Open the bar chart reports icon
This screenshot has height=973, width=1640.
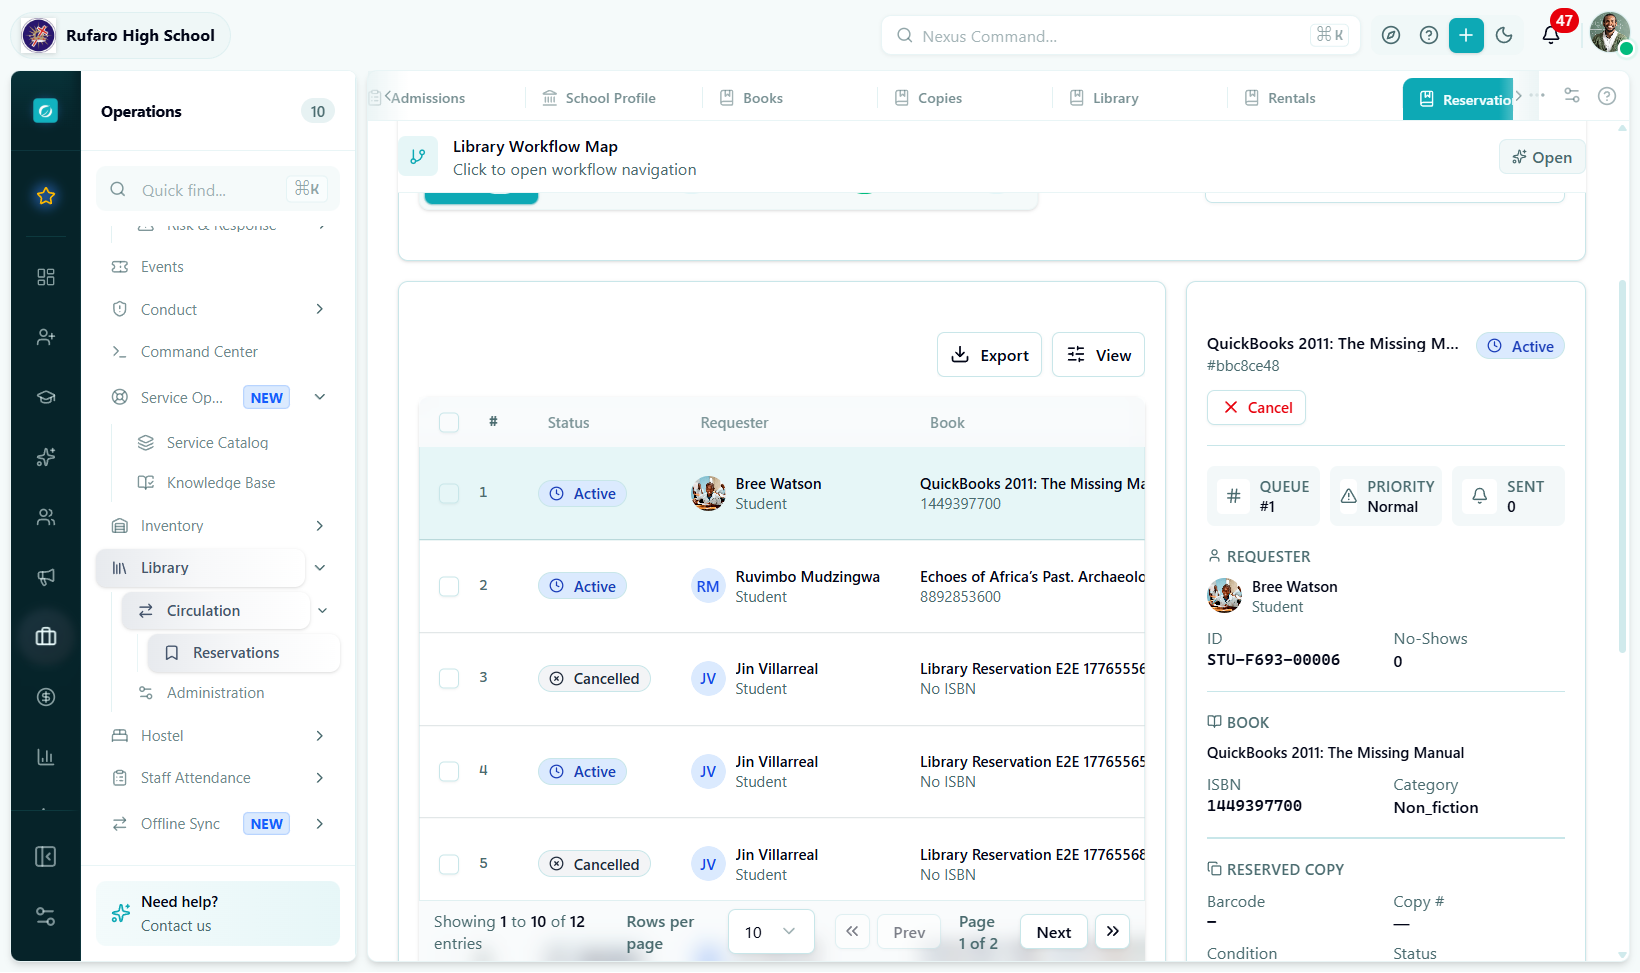pyautogui.click(x=46, y=757)
